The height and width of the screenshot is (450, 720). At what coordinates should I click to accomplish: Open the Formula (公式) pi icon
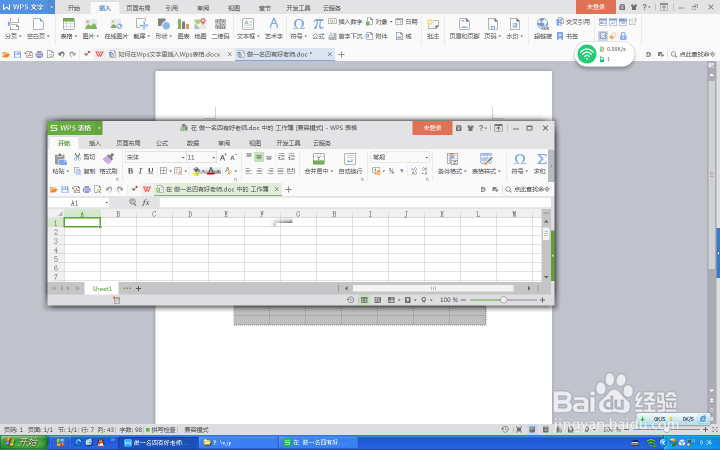click(318, 28)
